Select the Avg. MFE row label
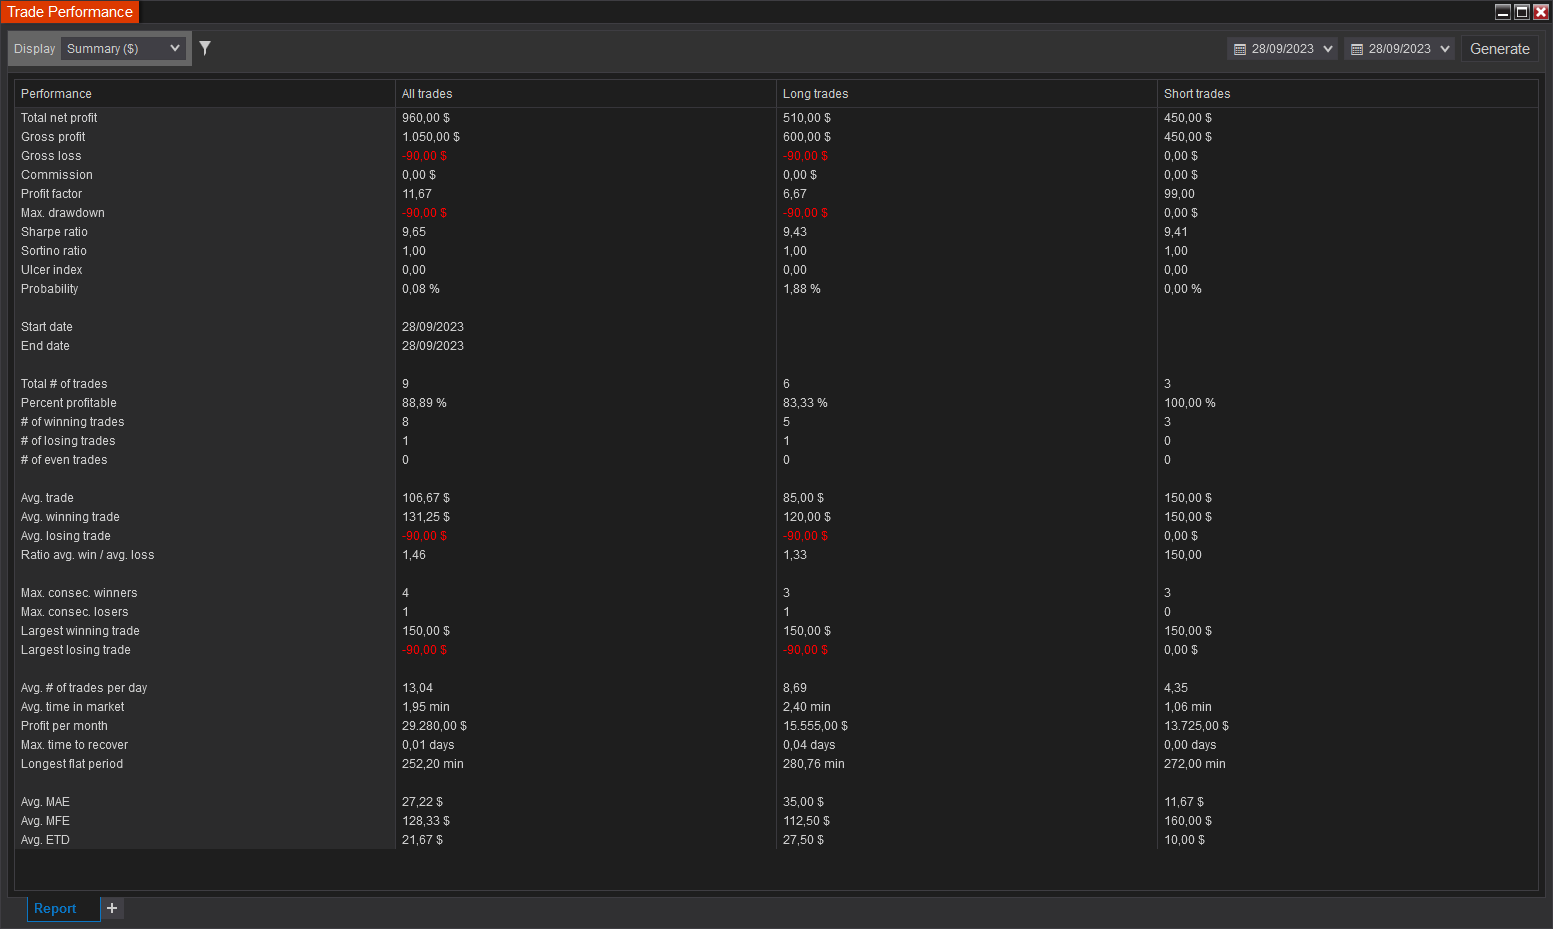Viewport: 1553px width, 929px height. (45, 821)
